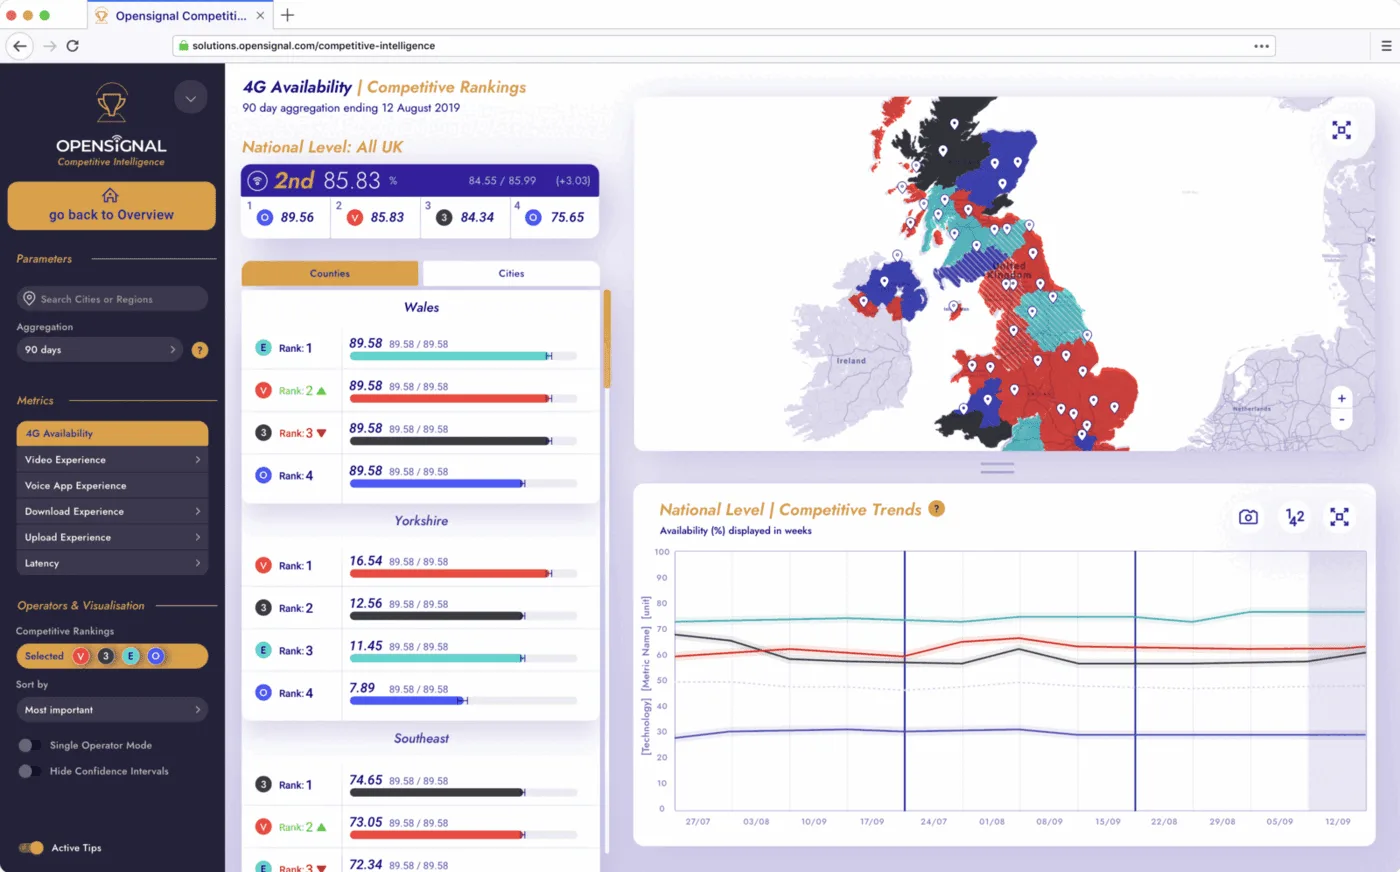Toggle the blue O operator in Selected
This screenshot has height=872, width=1400.
(x=156, y=656)
